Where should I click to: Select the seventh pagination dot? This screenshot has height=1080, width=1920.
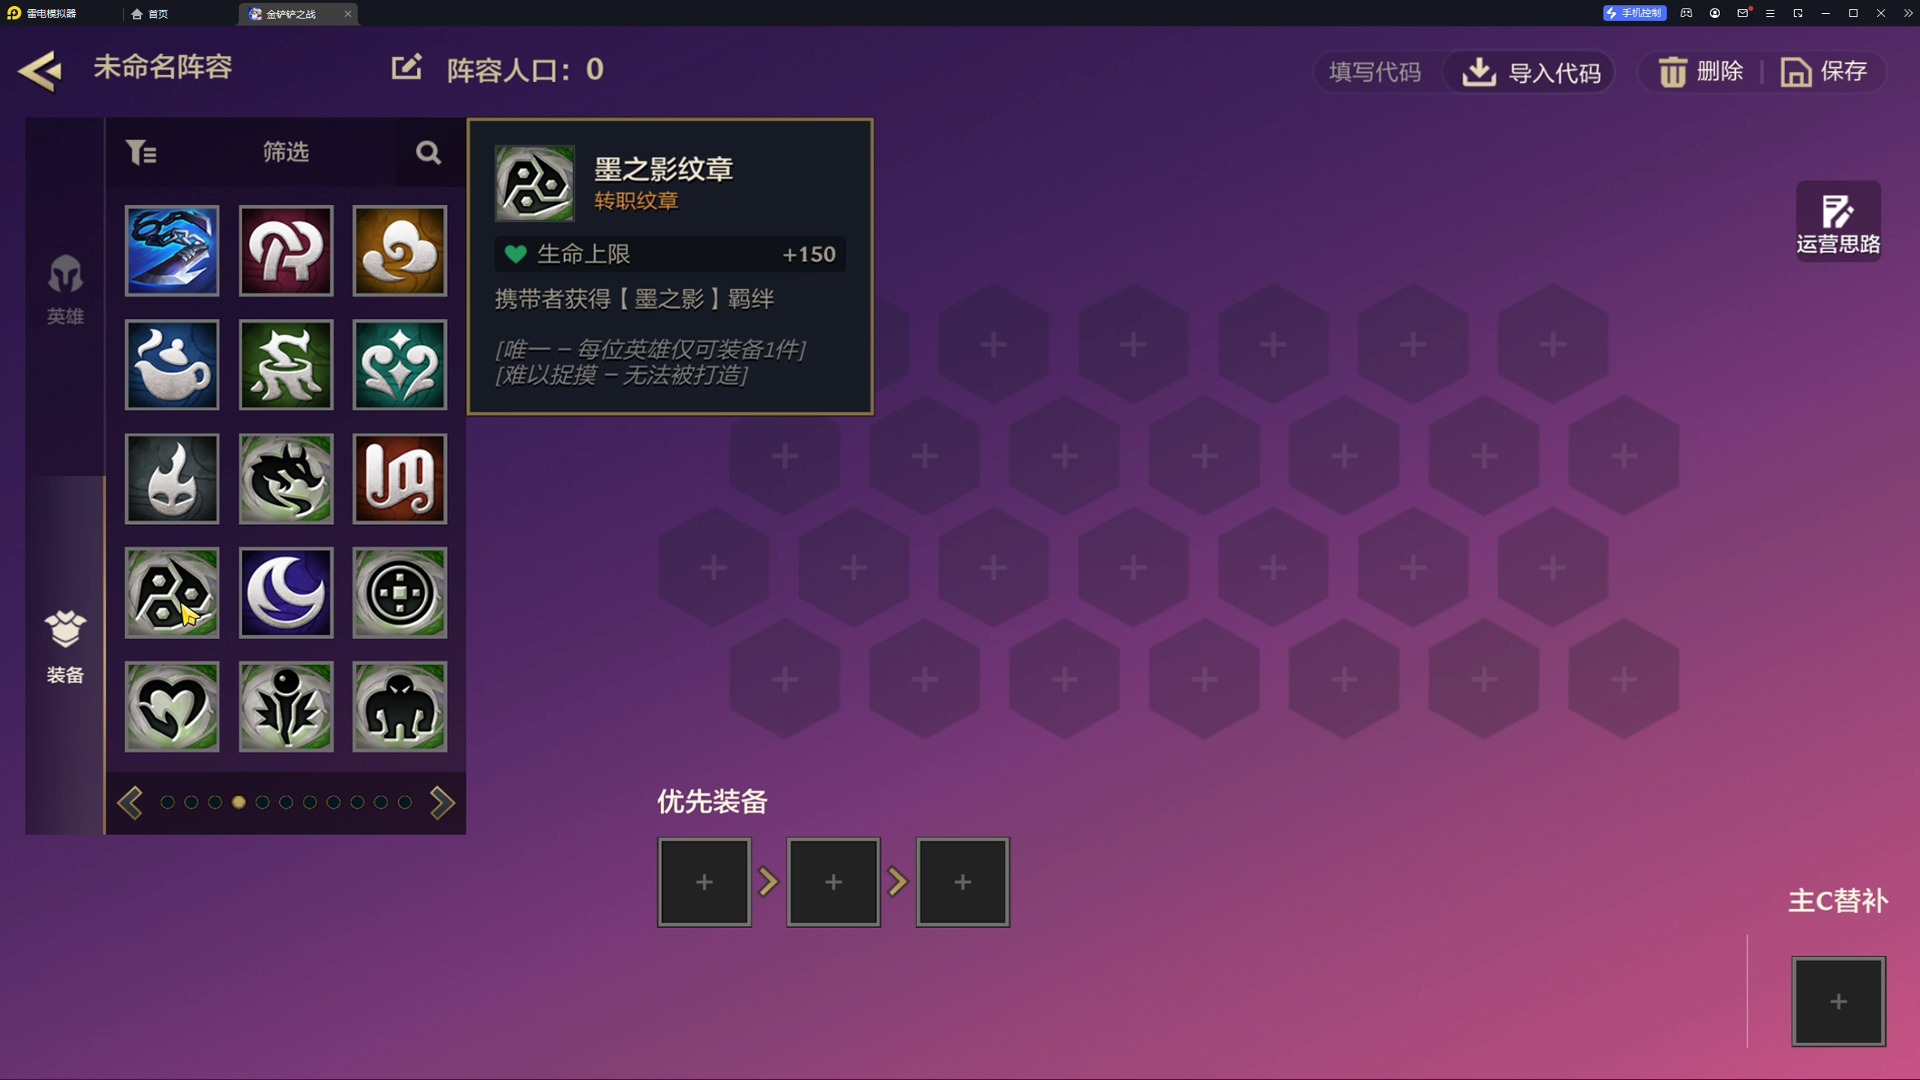point(311,802)
